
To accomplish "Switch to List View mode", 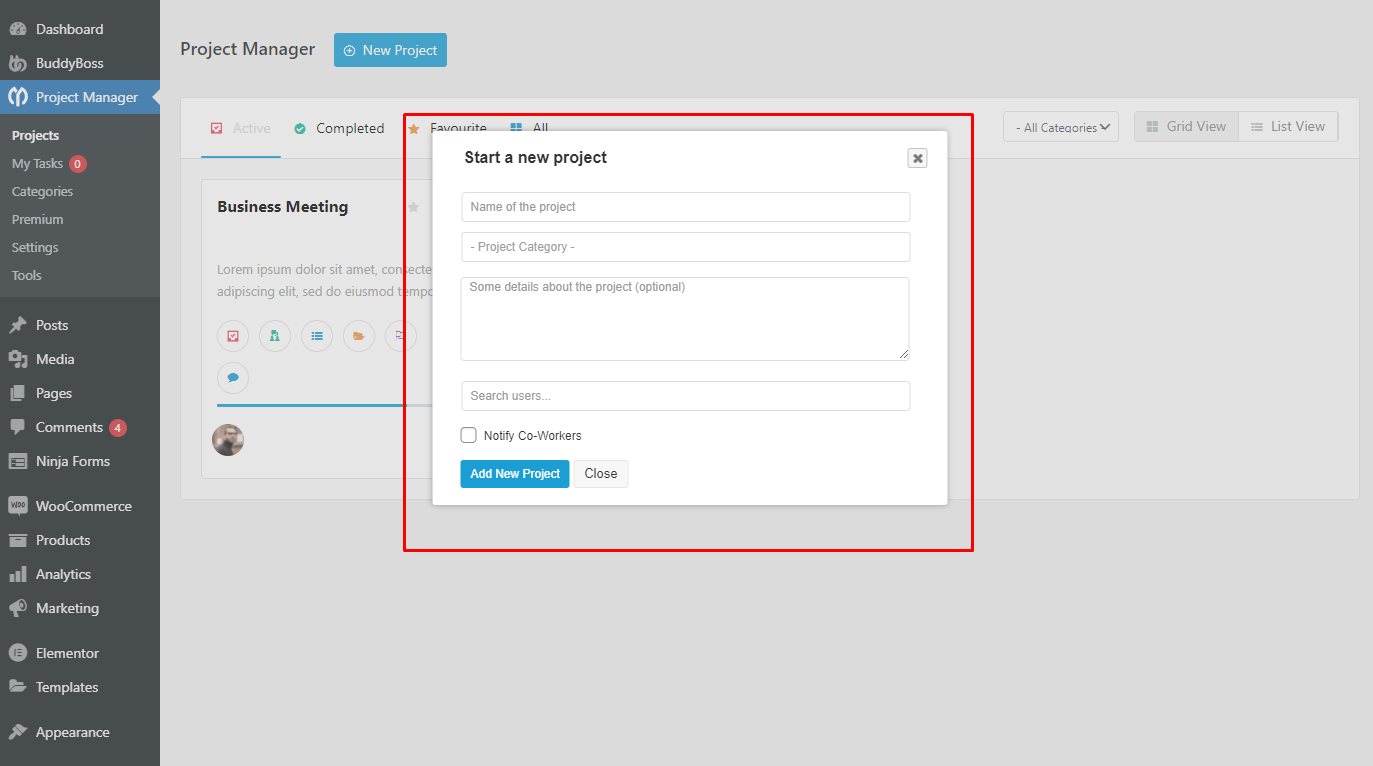I will tap(1288, 126).
